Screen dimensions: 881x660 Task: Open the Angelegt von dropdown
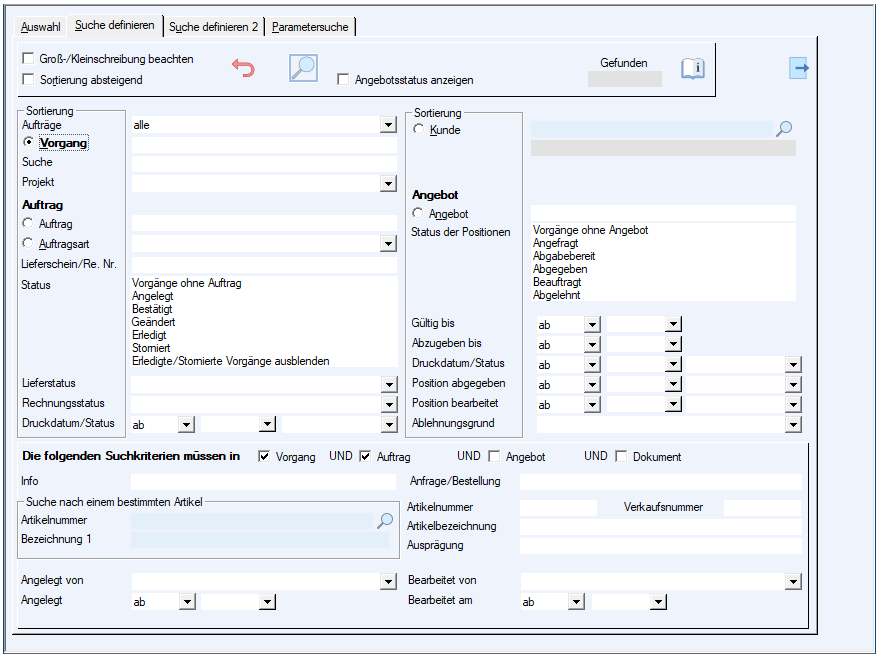click(x=388, y=581)
